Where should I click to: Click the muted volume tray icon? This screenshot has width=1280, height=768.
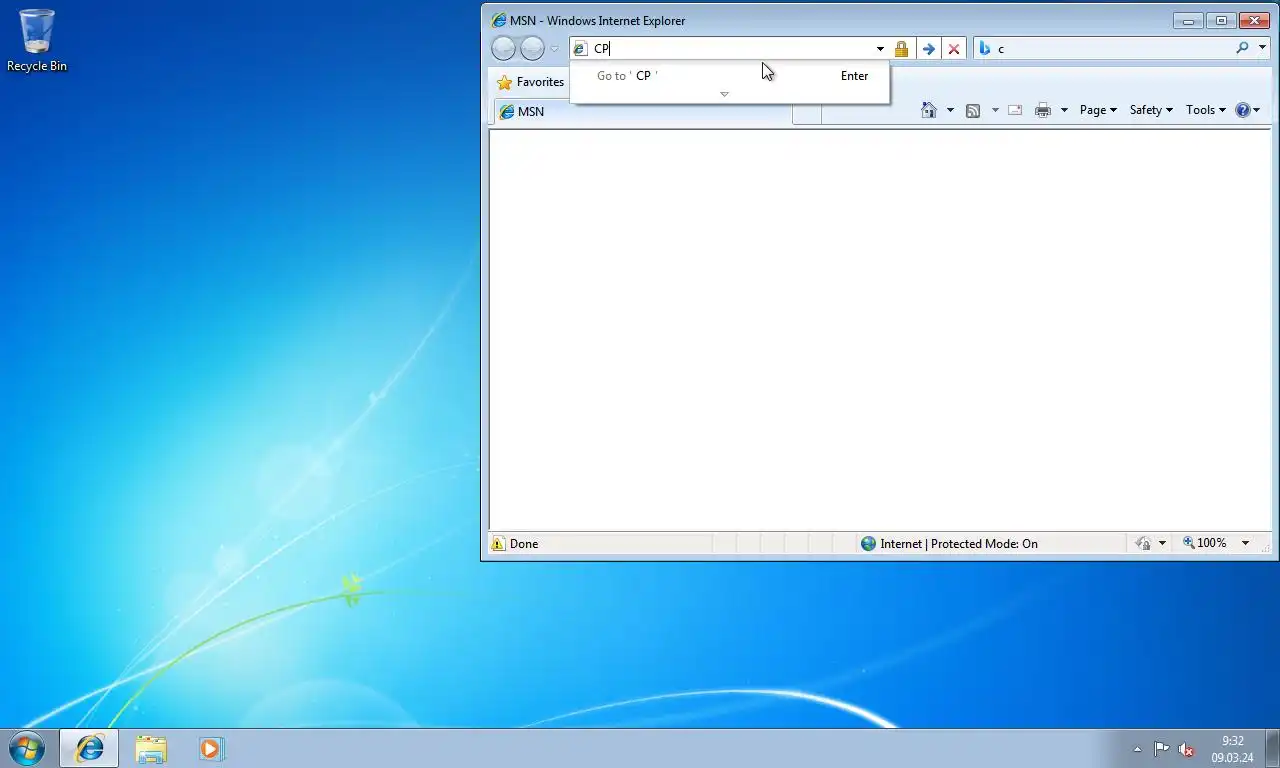tap(1186, 749)
